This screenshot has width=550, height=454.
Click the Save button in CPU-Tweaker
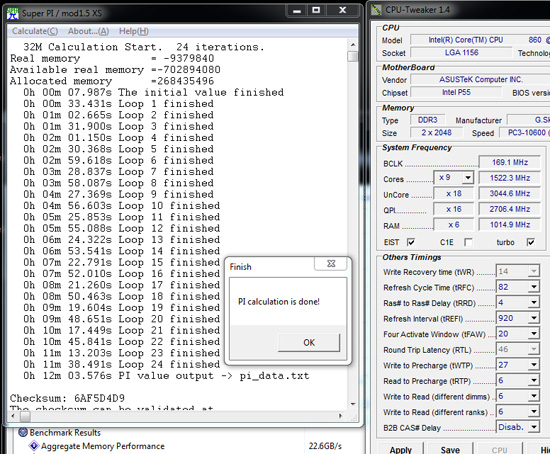coord(450,449)
